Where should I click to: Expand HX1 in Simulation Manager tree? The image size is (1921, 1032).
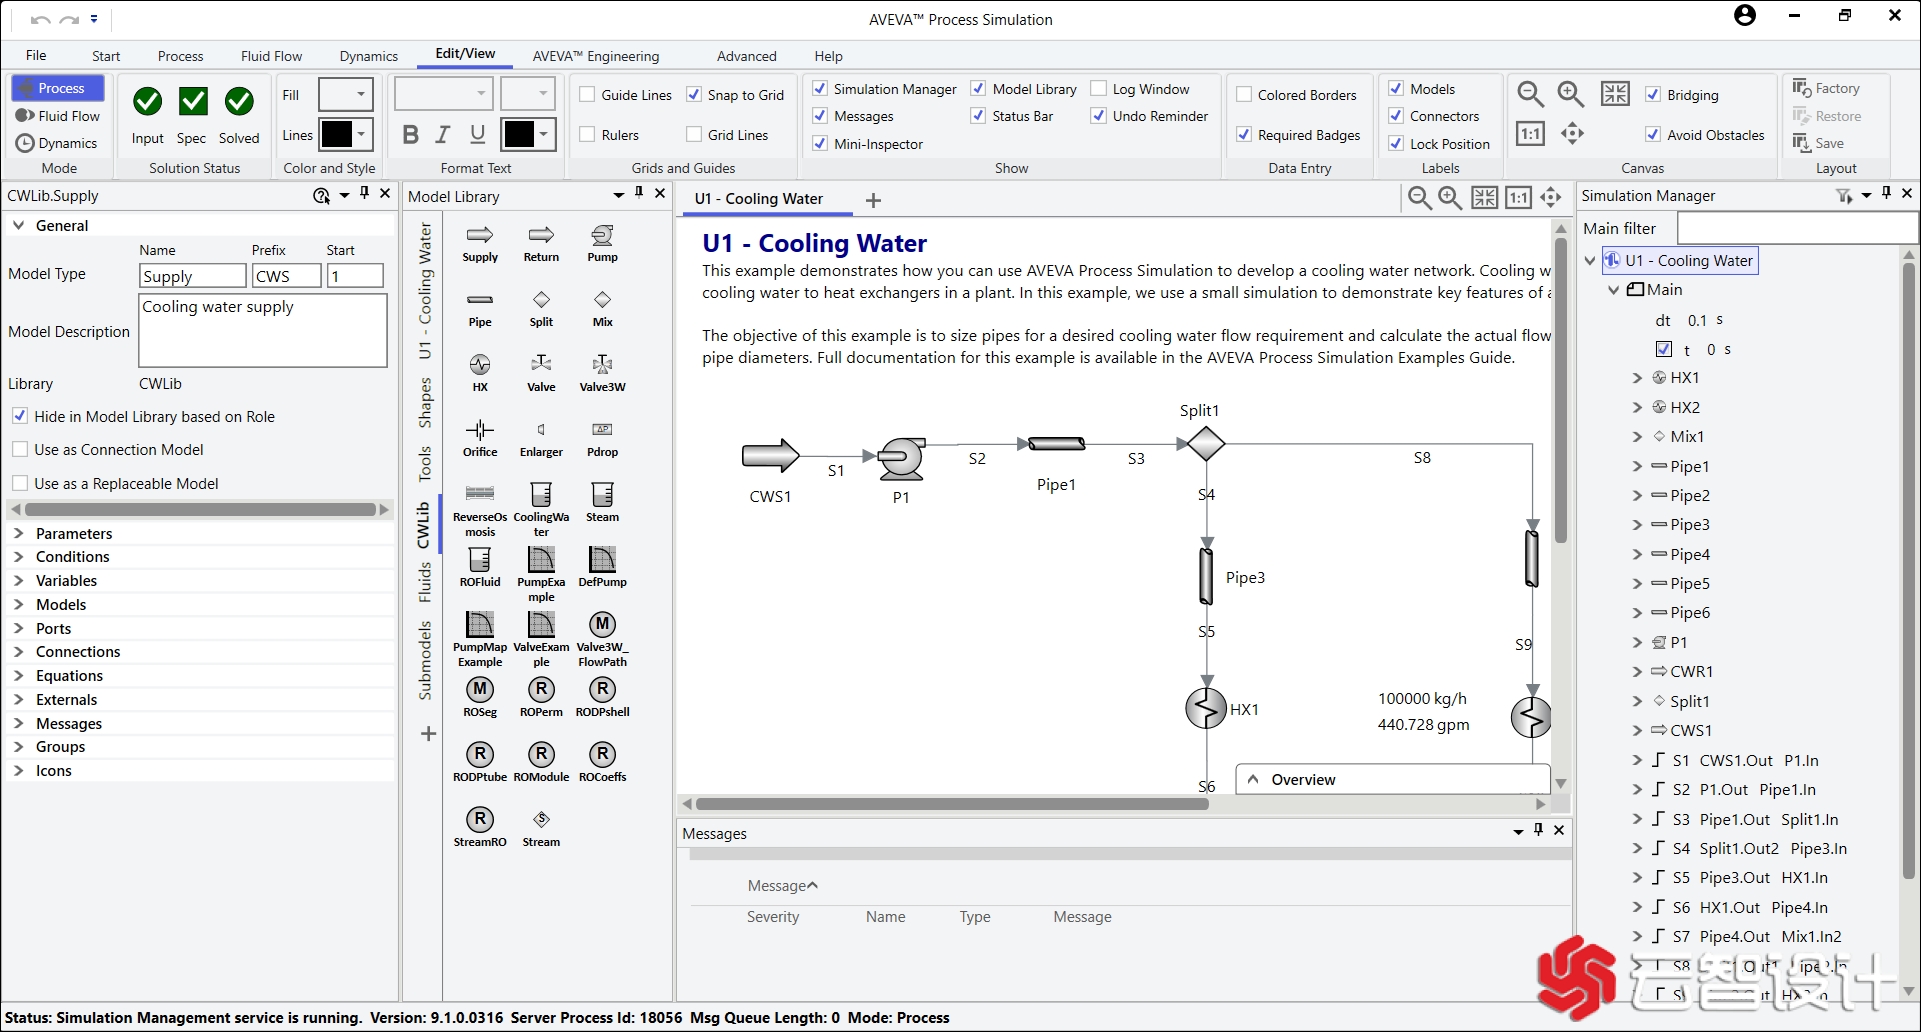click(1637, 377)
